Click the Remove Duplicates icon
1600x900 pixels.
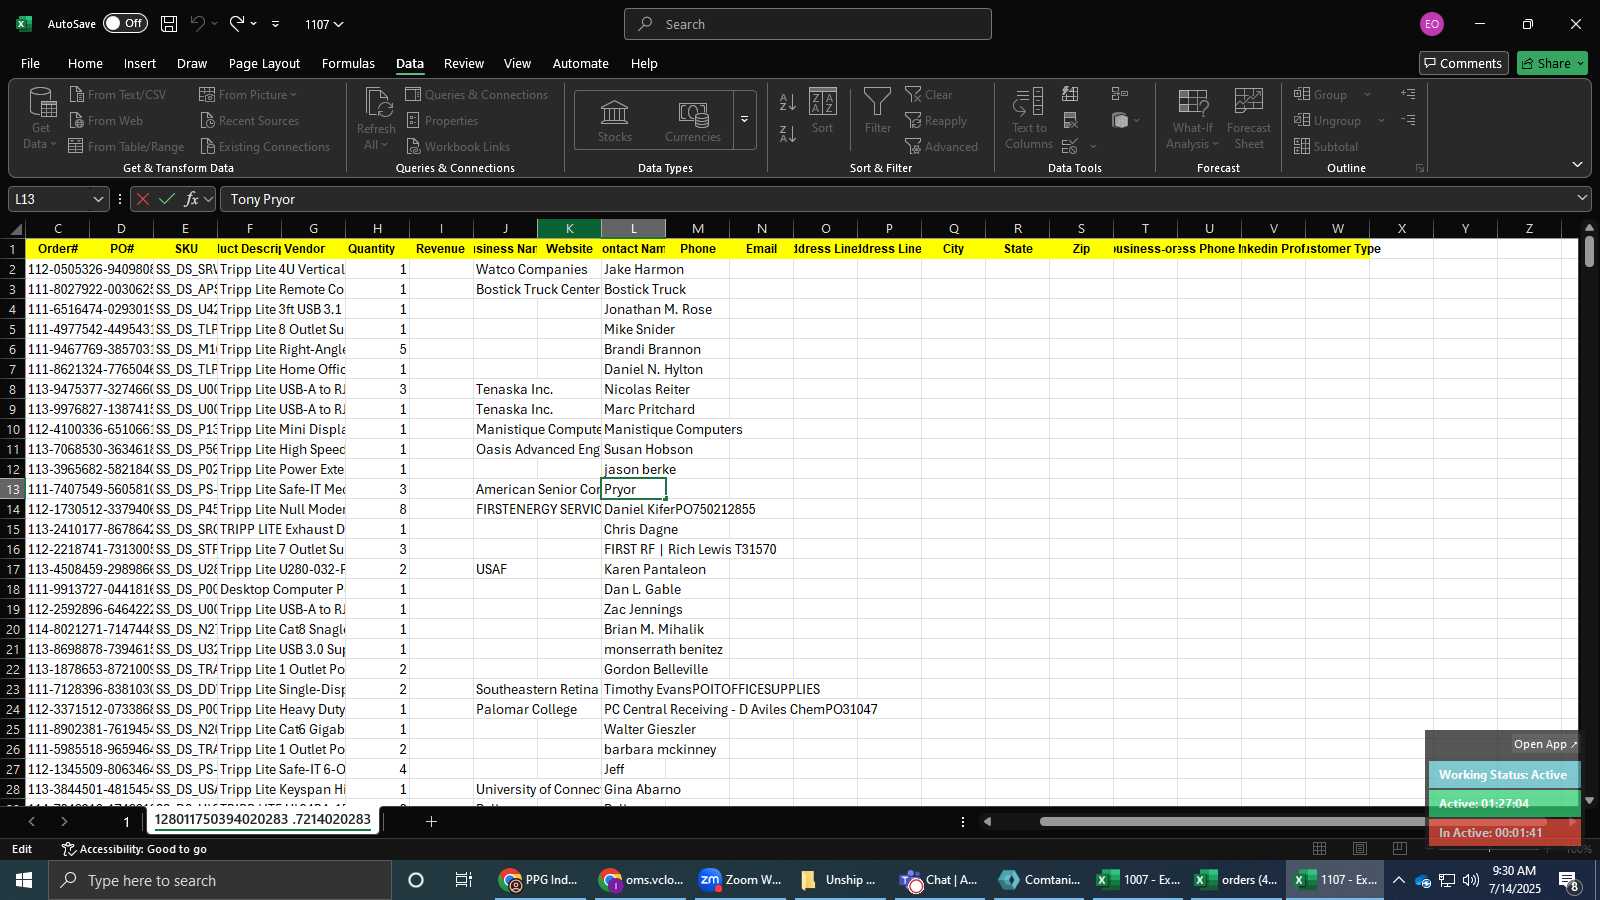(1070, 121)
